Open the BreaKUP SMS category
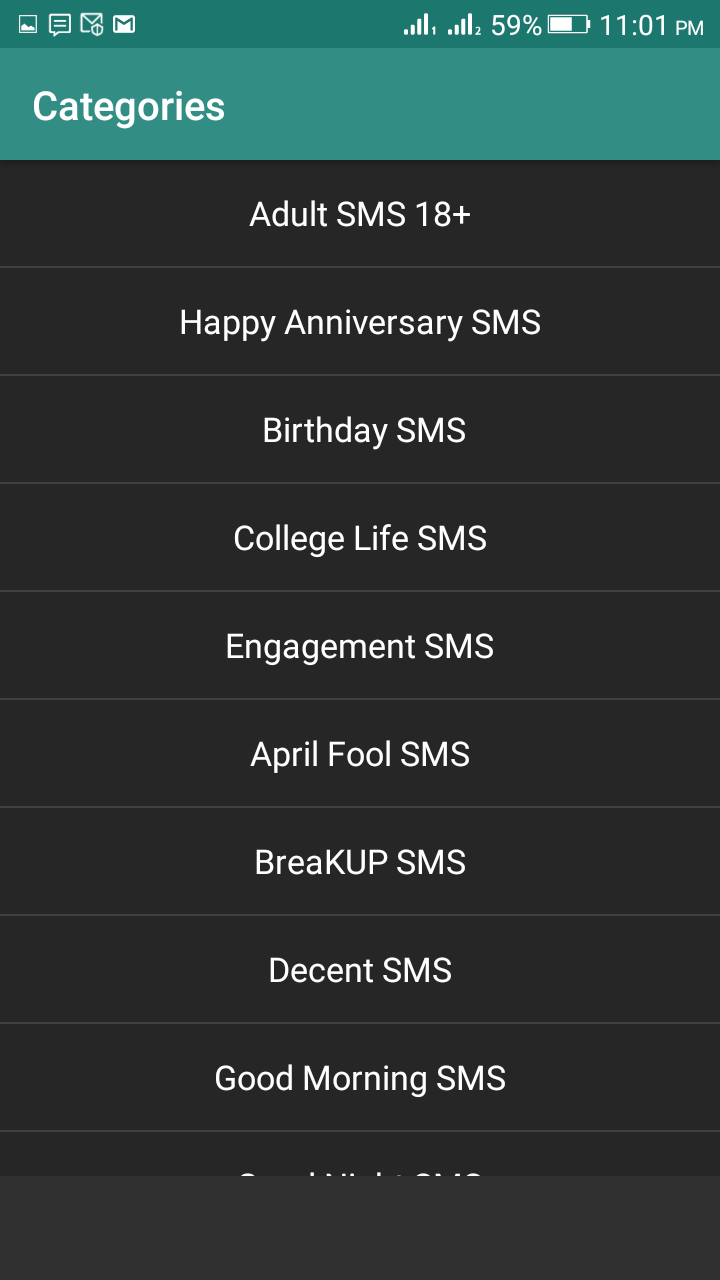The width and height of the screenshot is (720, 1280). coord(360,862)
